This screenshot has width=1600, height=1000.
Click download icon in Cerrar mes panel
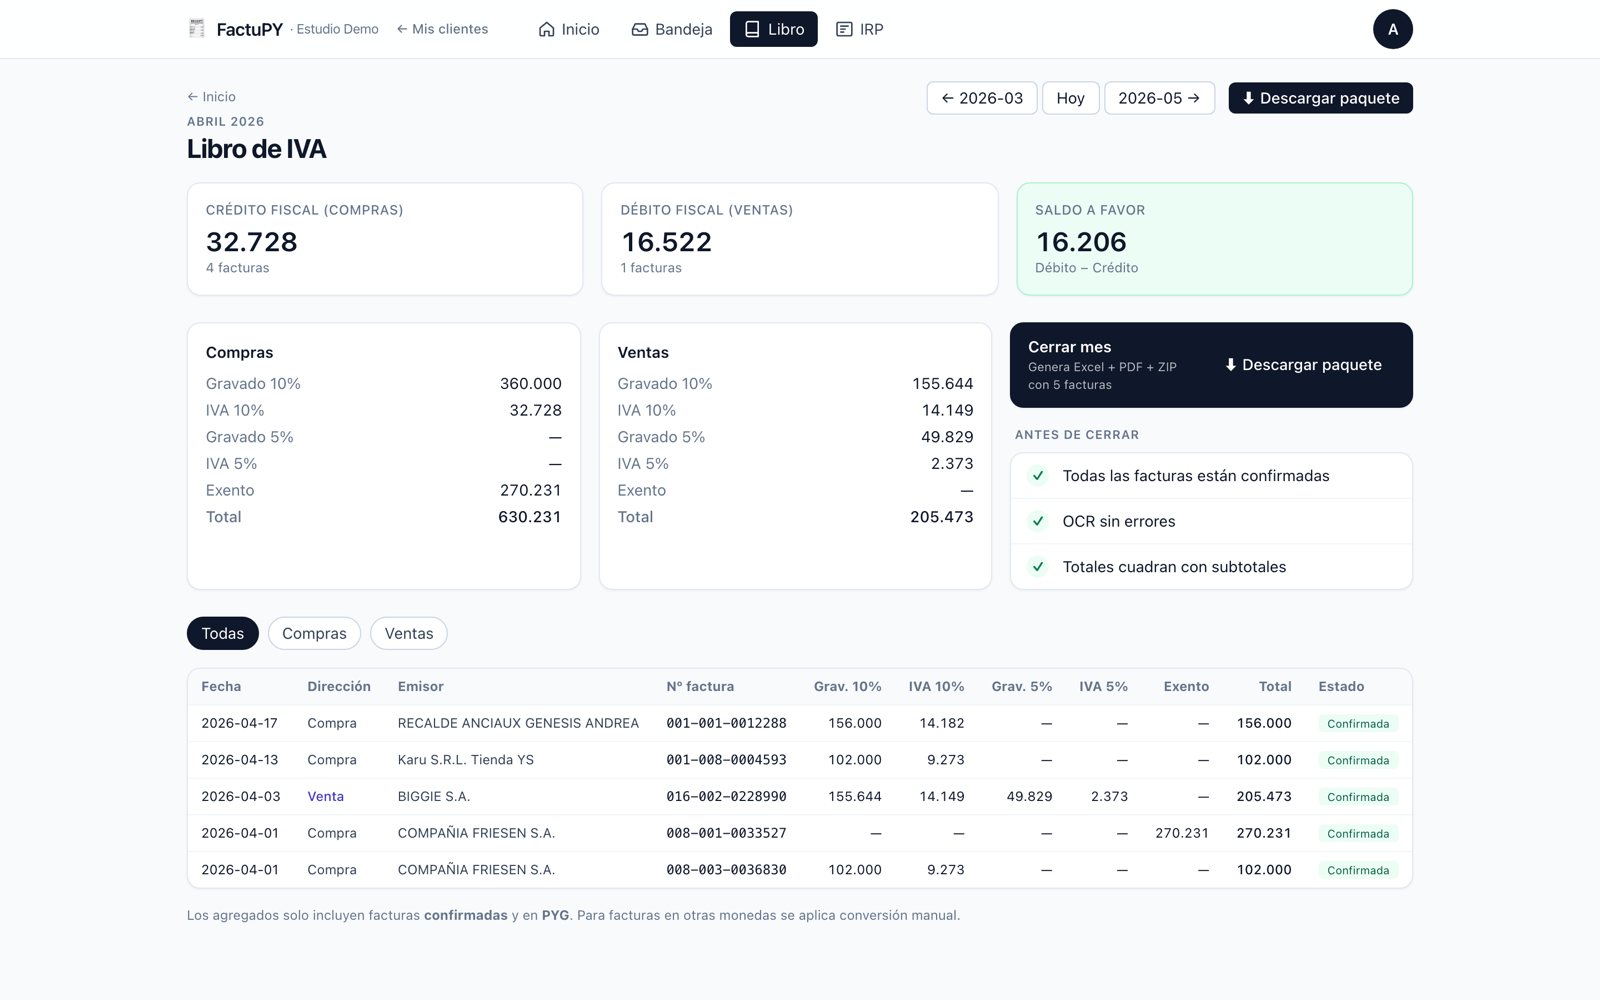1231,365
